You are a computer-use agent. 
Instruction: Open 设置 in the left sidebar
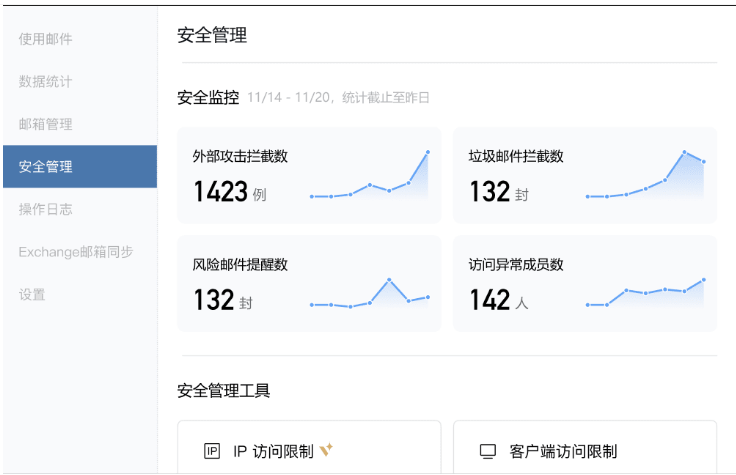[x=32, y=294]
